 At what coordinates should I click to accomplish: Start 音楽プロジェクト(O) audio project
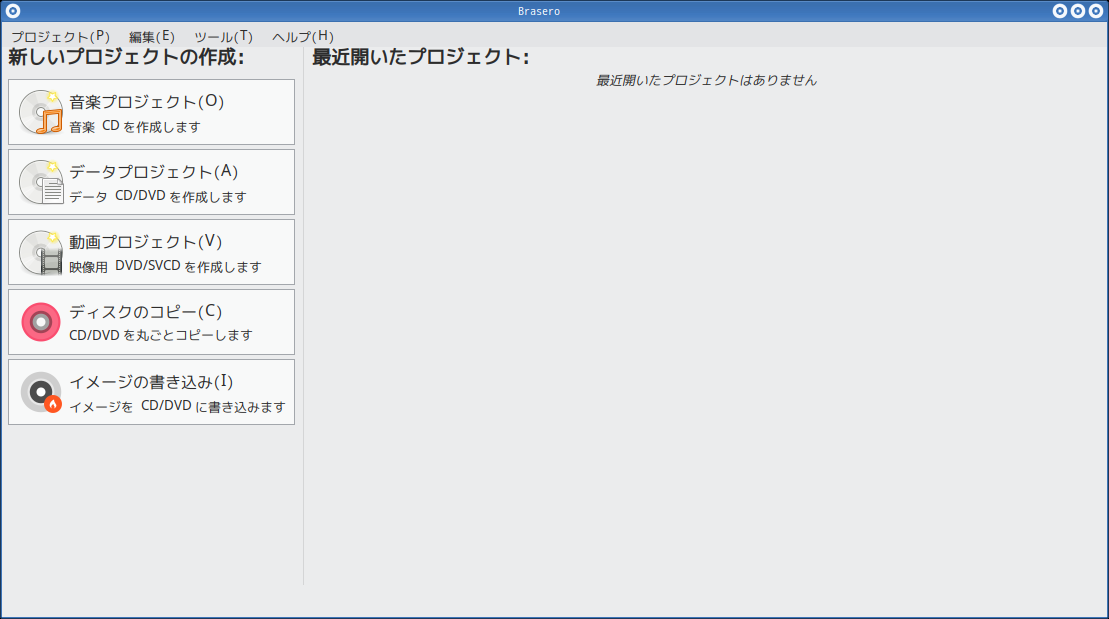pyautogui.click(x=151, y=112)
